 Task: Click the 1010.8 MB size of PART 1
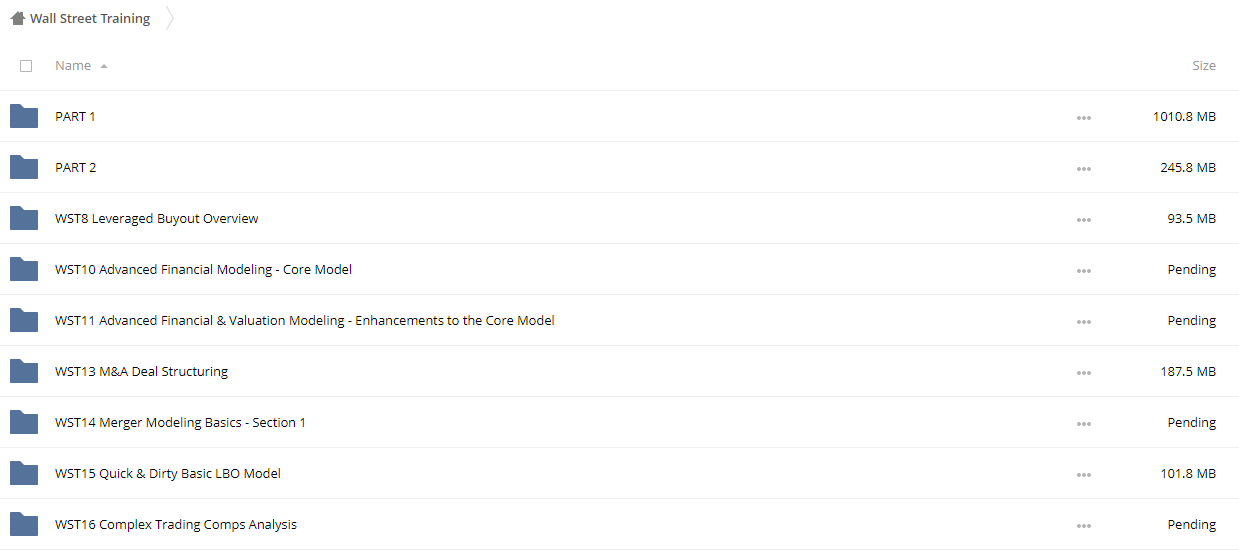click(1184, 117)
